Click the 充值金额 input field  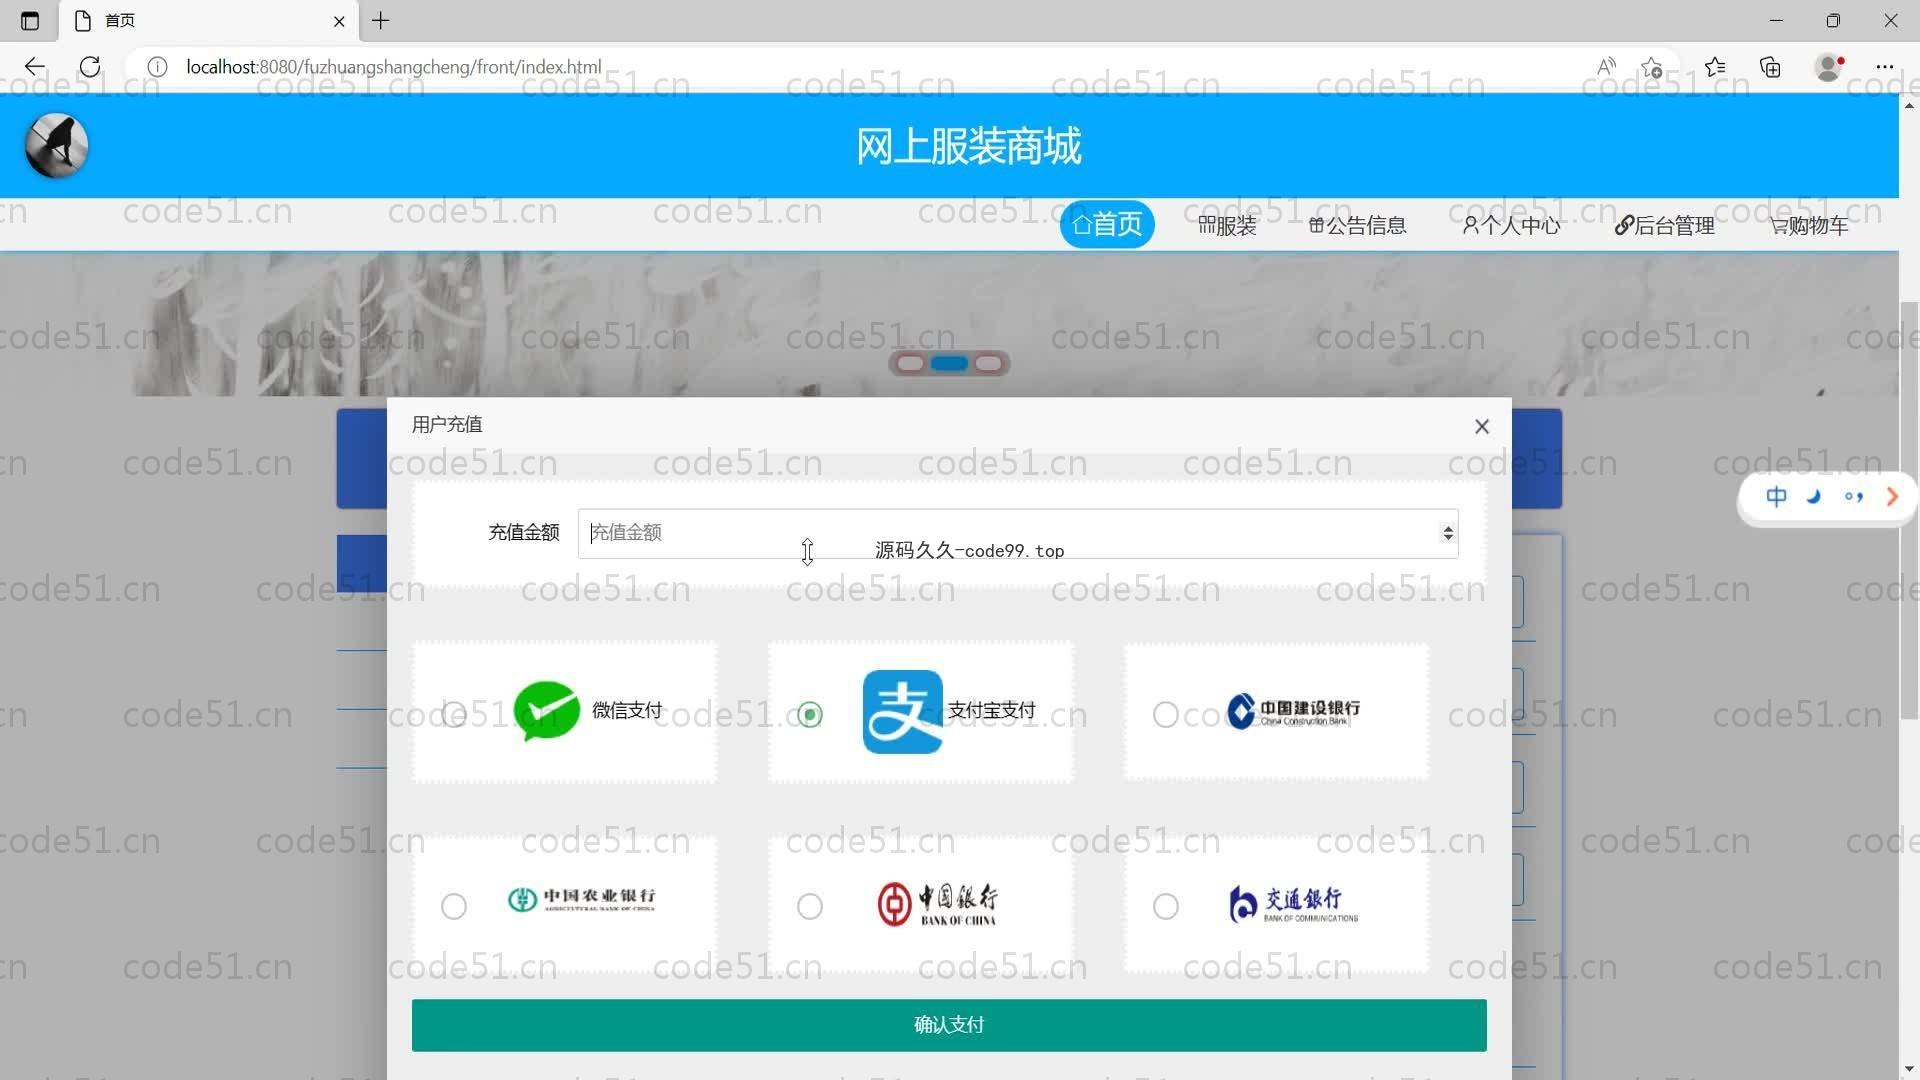(1018, 533)
